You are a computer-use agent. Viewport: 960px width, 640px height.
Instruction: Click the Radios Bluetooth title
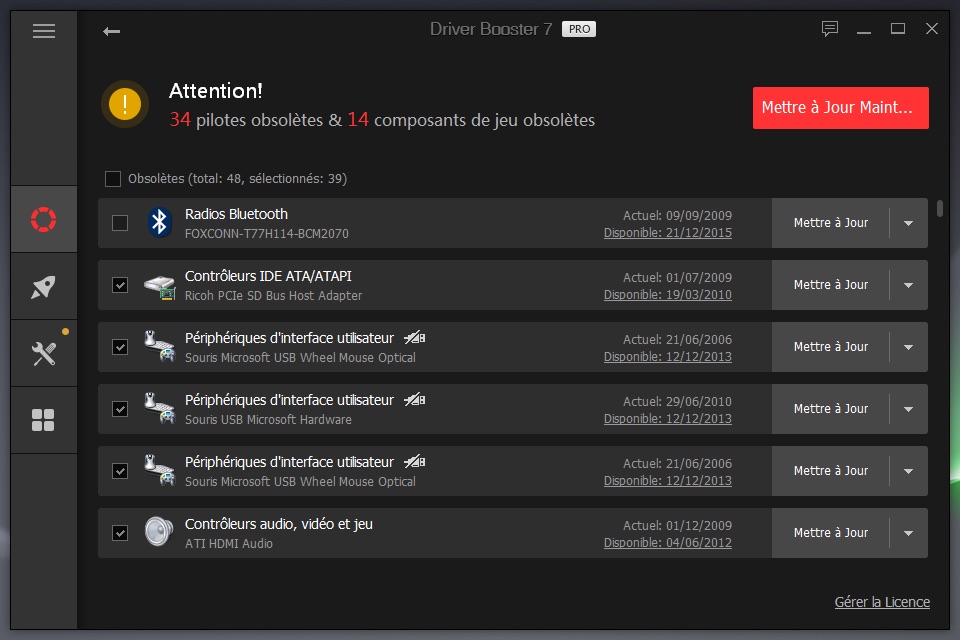click(x=236, y=214)
